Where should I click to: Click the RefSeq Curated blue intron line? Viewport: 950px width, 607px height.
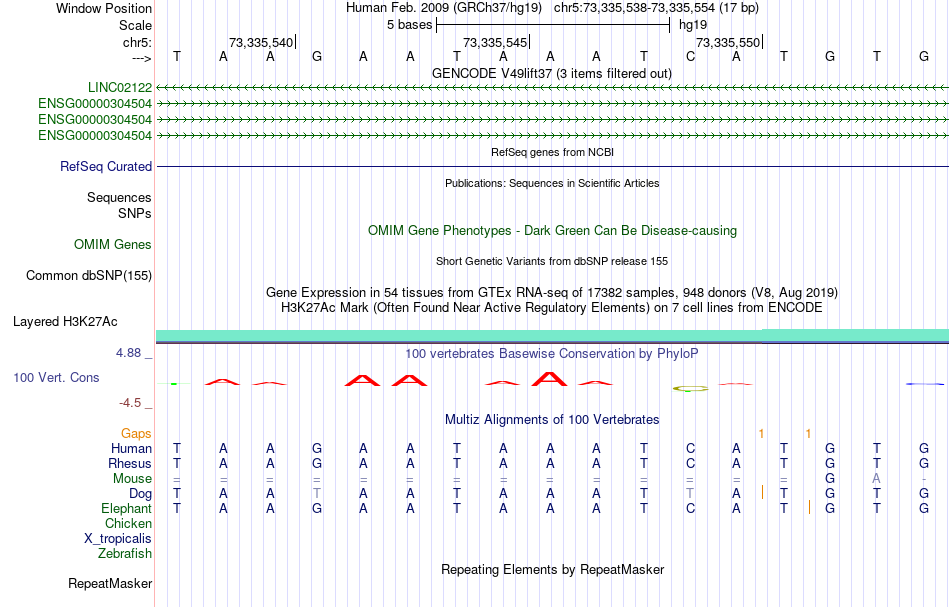(x=552, y=167)
